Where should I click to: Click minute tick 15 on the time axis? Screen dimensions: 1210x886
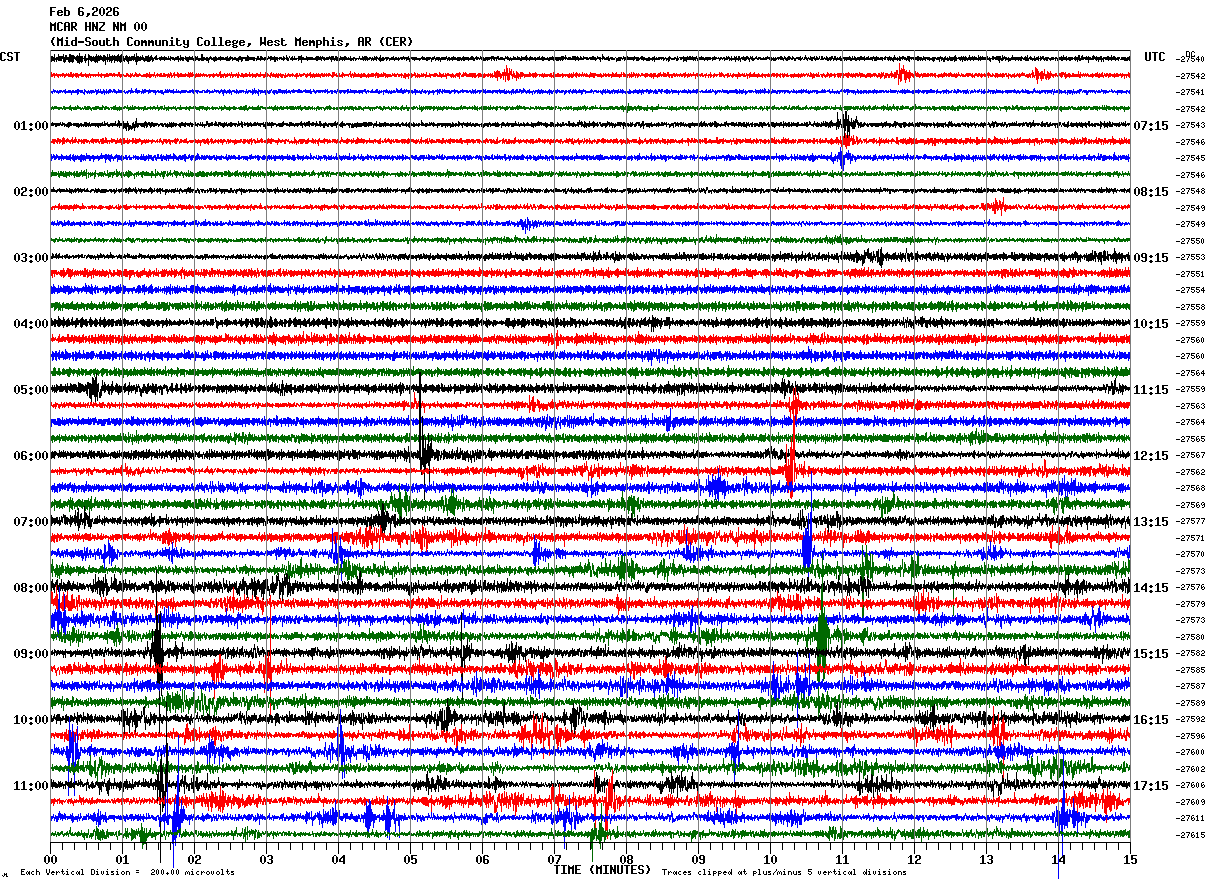coord(1130,859)
